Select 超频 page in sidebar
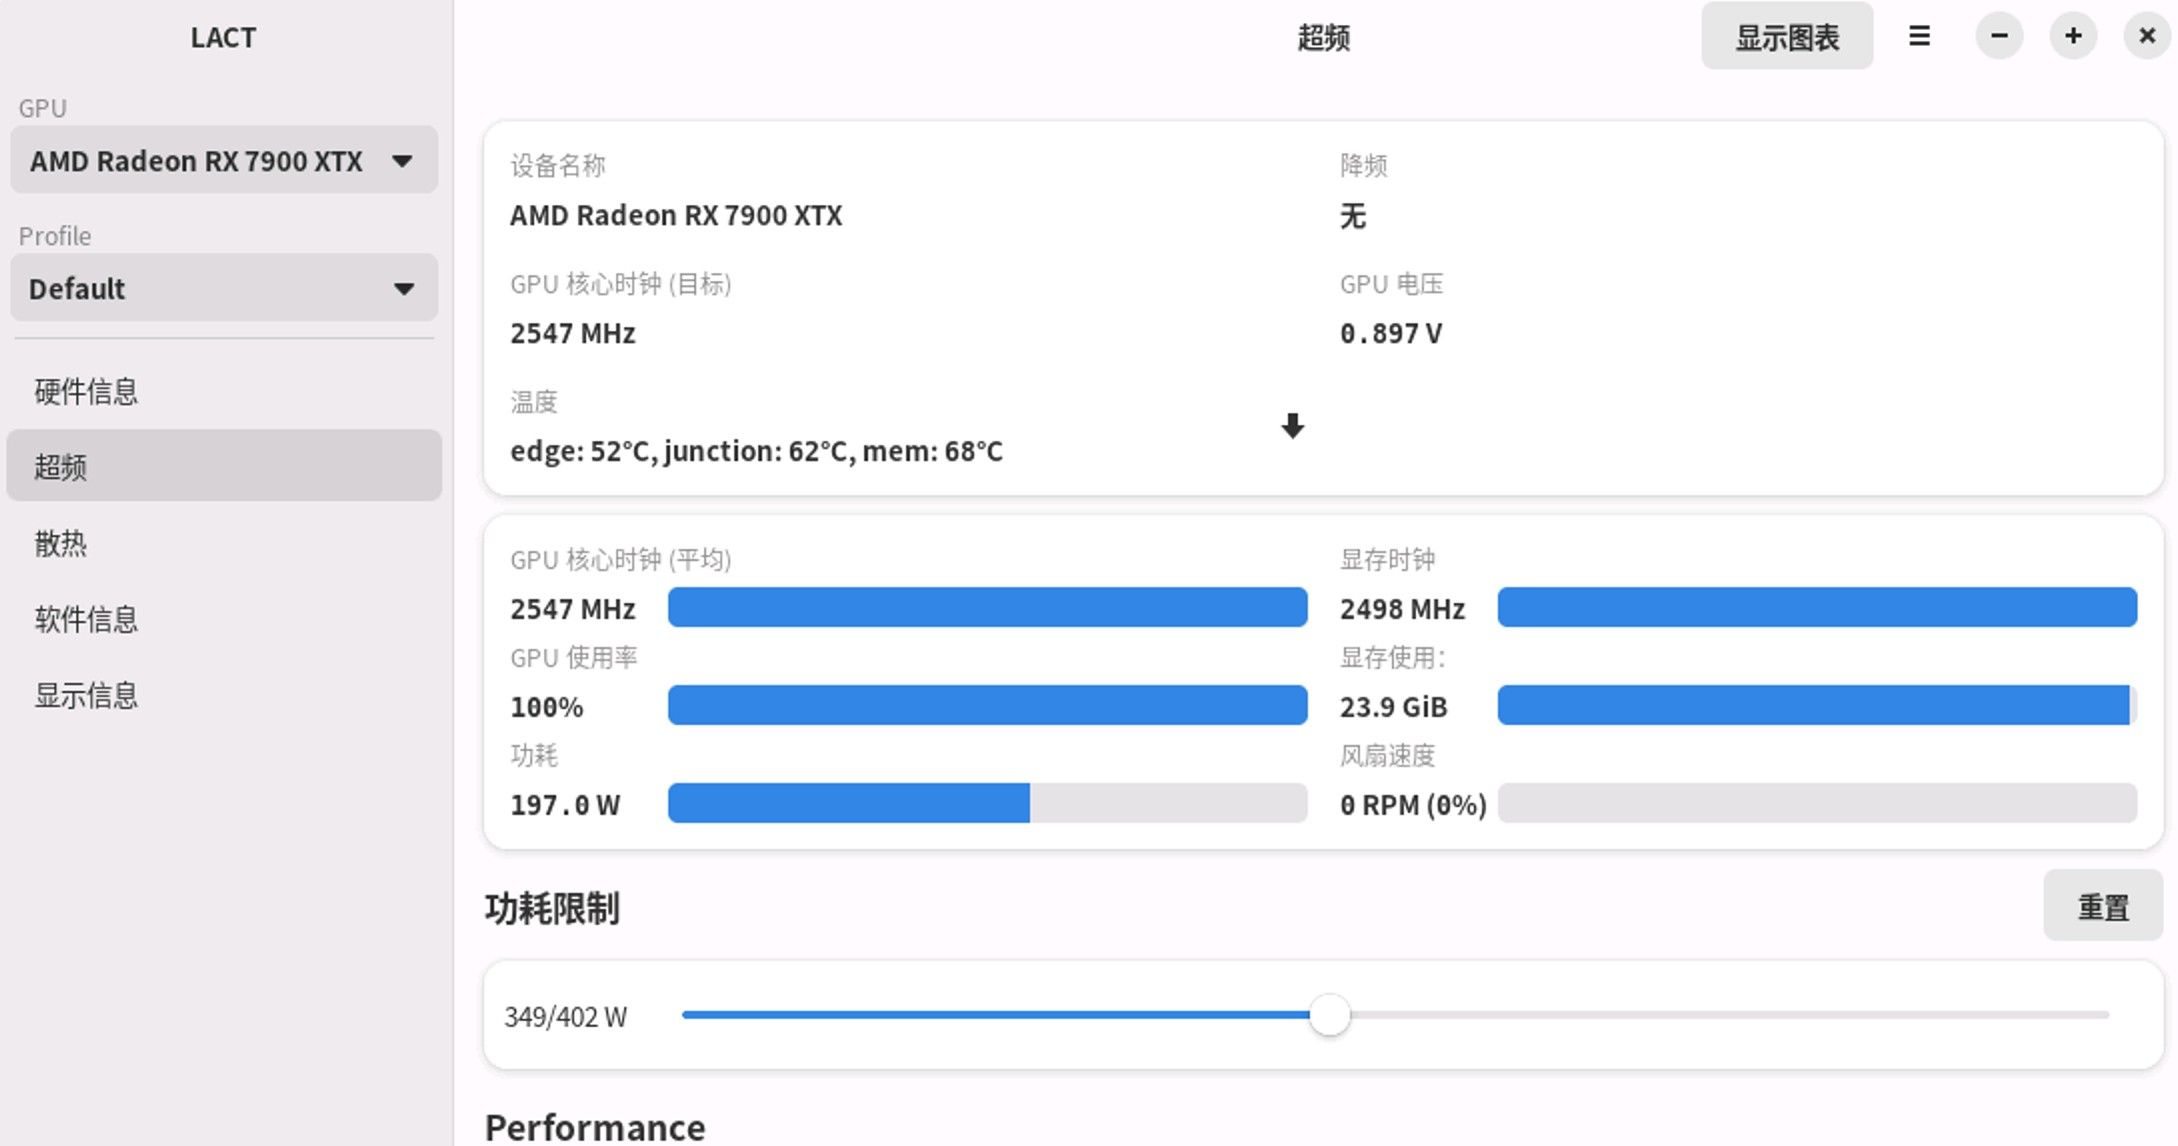This screenshot has height=1146, width=2178. pyautogui.click(x=224, y=466)
